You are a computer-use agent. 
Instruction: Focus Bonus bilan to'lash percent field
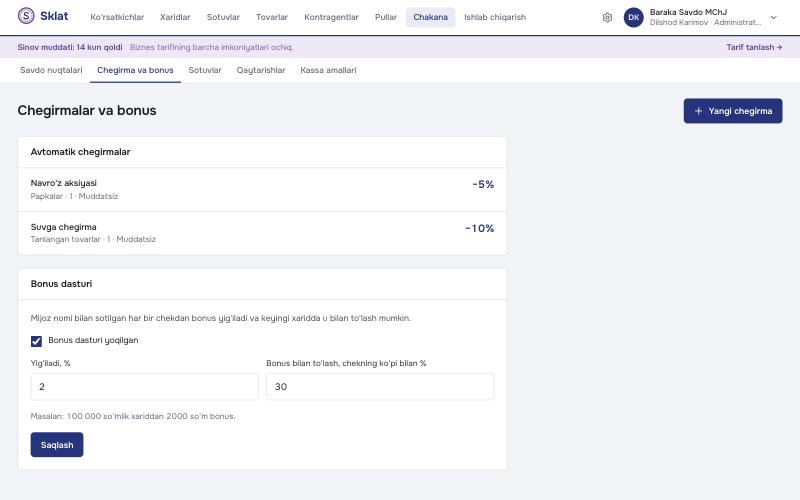tap(380, 387)
